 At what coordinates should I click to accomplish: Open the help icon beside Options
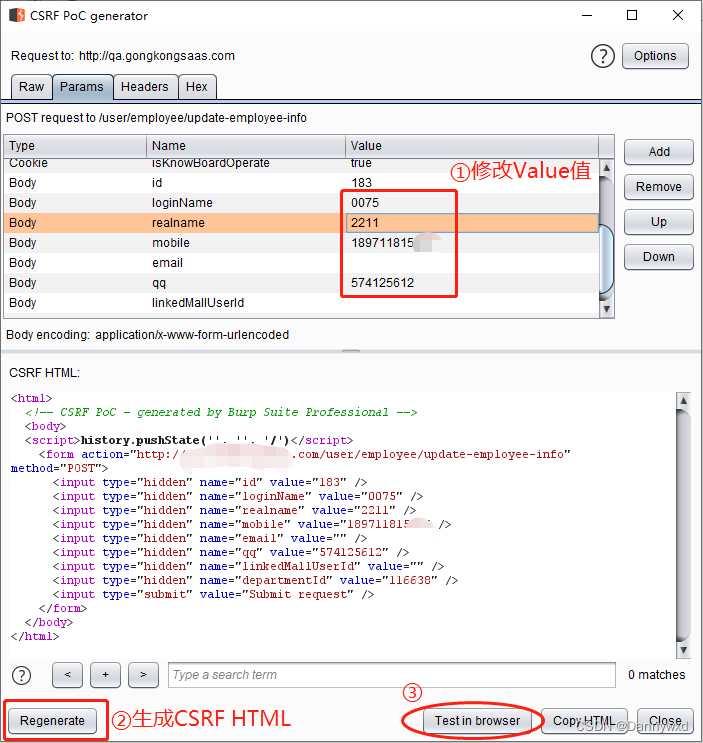pyautogui.click(x=603, y=56)
